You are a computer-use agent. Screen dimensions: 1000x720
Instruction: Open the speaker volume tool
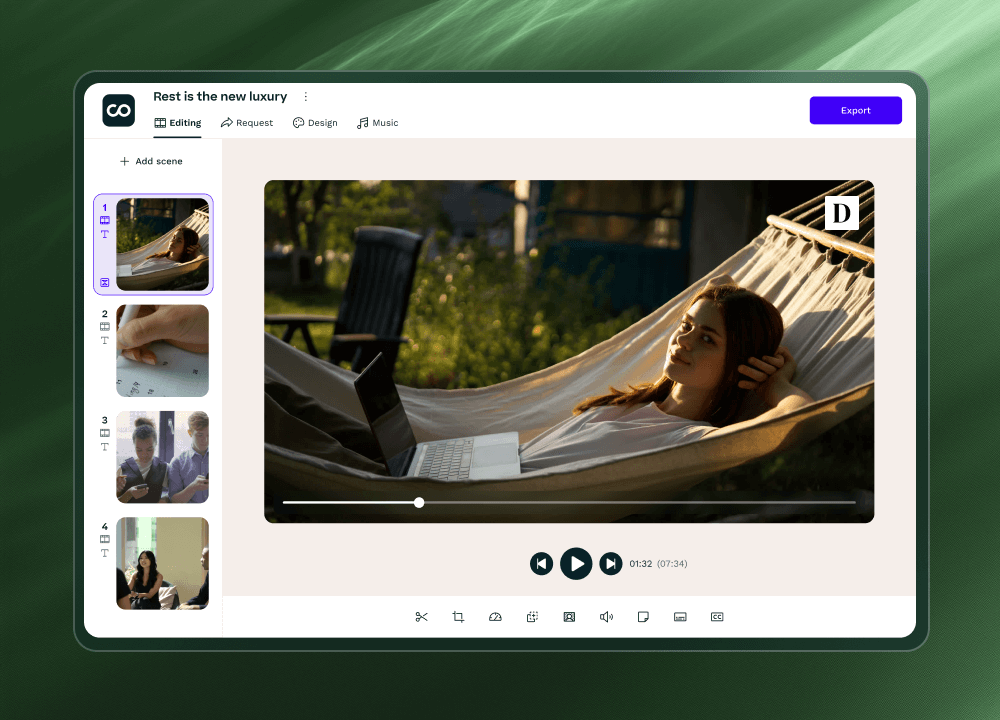point(606,617)
